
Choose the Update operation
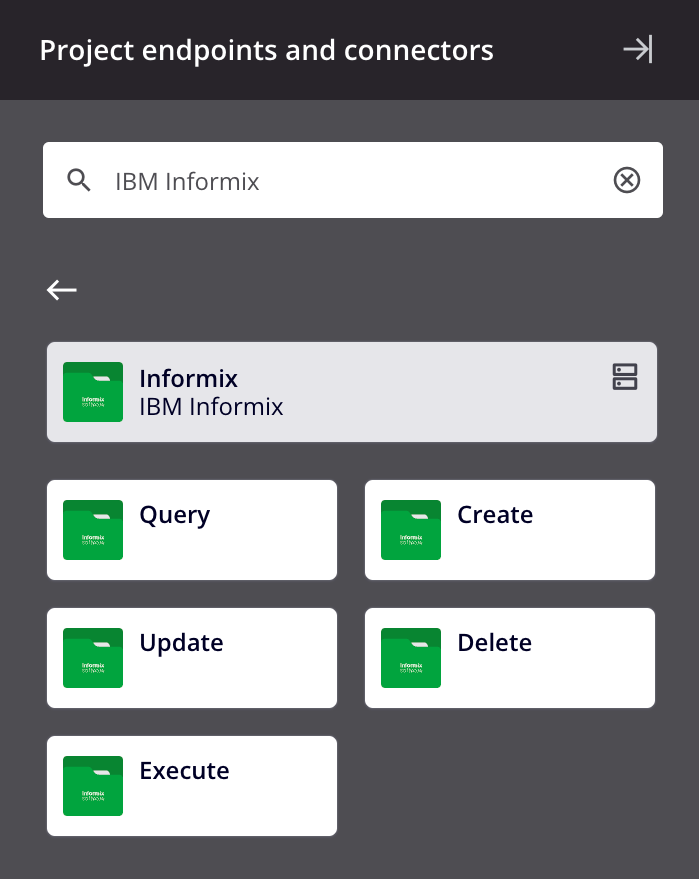click(x=191, y=658)
